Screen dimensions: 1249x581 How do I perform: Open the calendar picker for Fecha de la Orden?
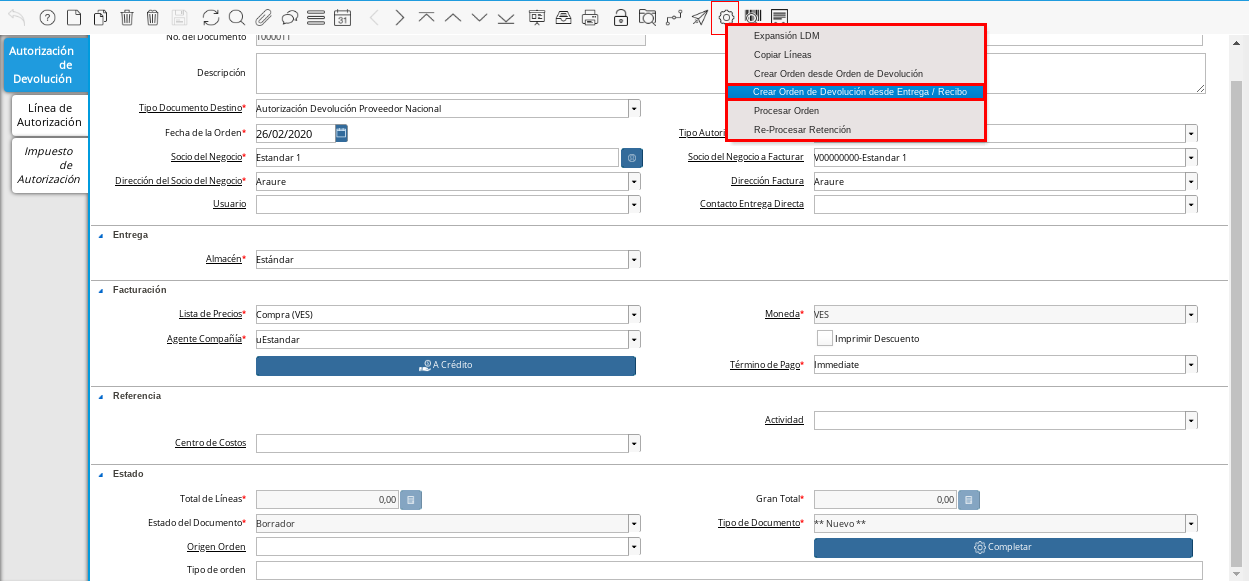pyautogui.click(x=341, y=133)
